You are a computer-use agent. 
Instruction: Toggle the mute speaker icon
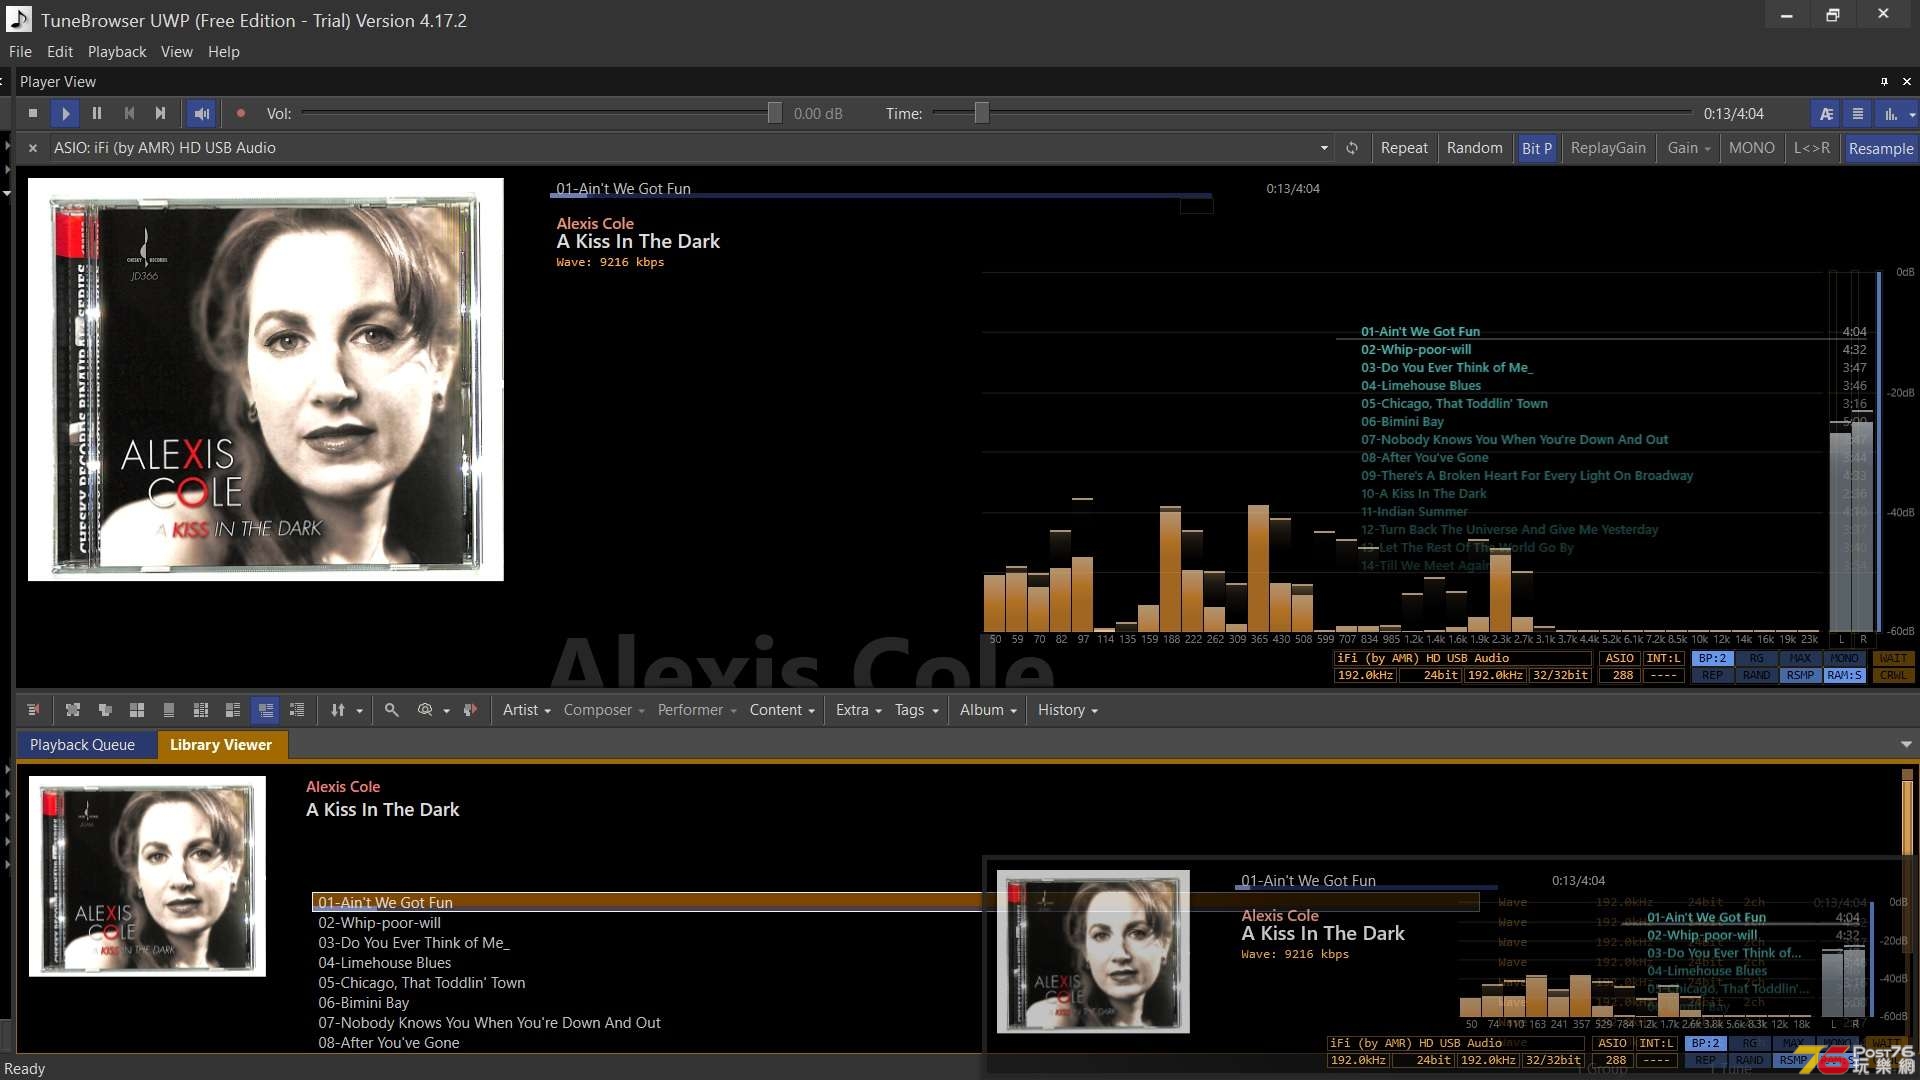coord(201,114)
